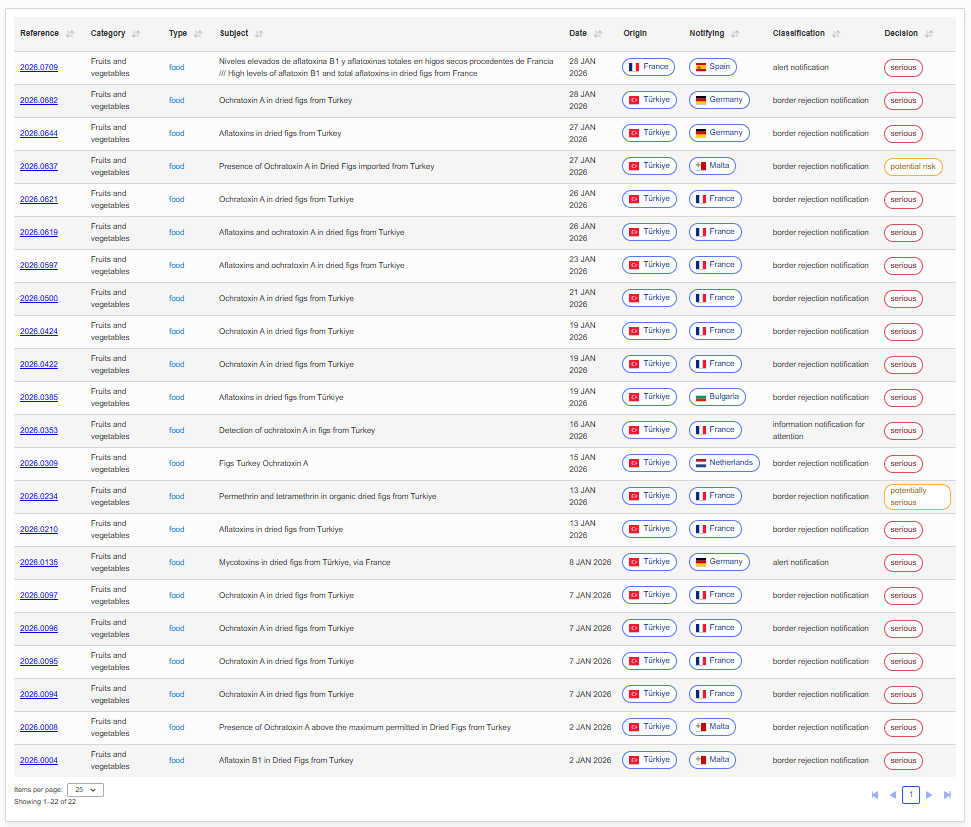This screenshot has height=827, width=971.
Task: Click the Decision column sort icon
Action: (x=929, y=34)
